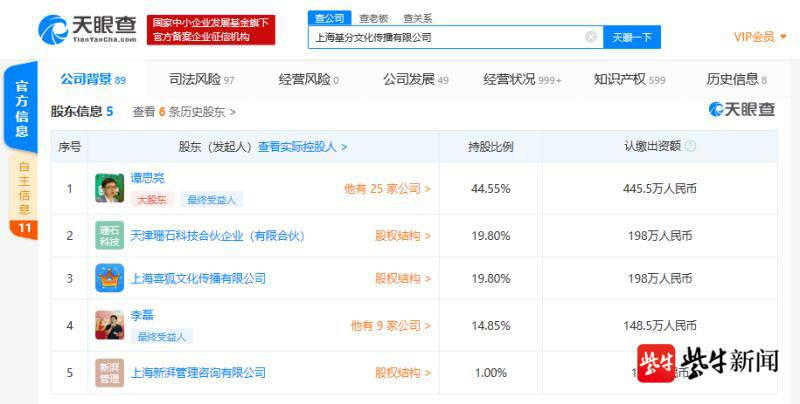The width and height of the screenshot is (800, 404).
Task: Clear the search box with the X icon
Action: click(x=590, y=37)
